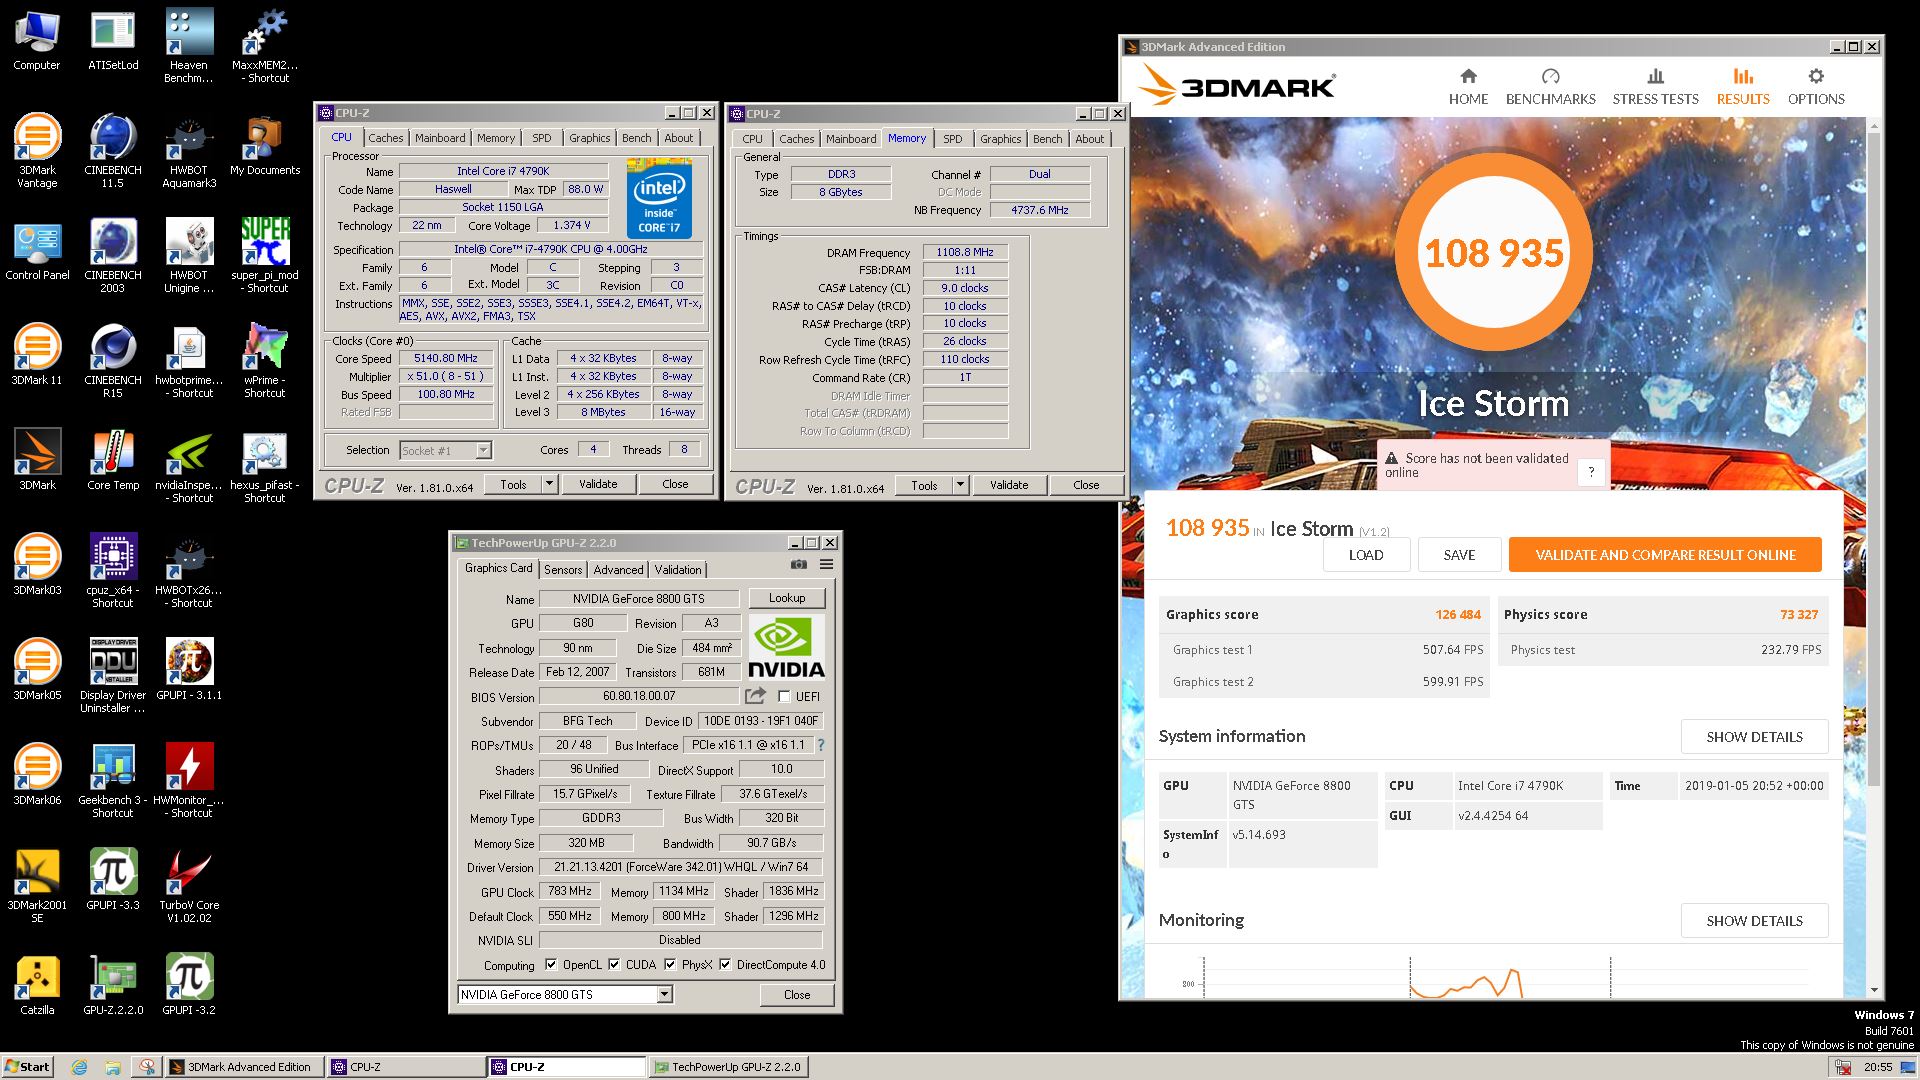Open Tools dropdown arrow in CPU-Z CPU window
Screen dimensions: 1920x1080
point(549,484)
